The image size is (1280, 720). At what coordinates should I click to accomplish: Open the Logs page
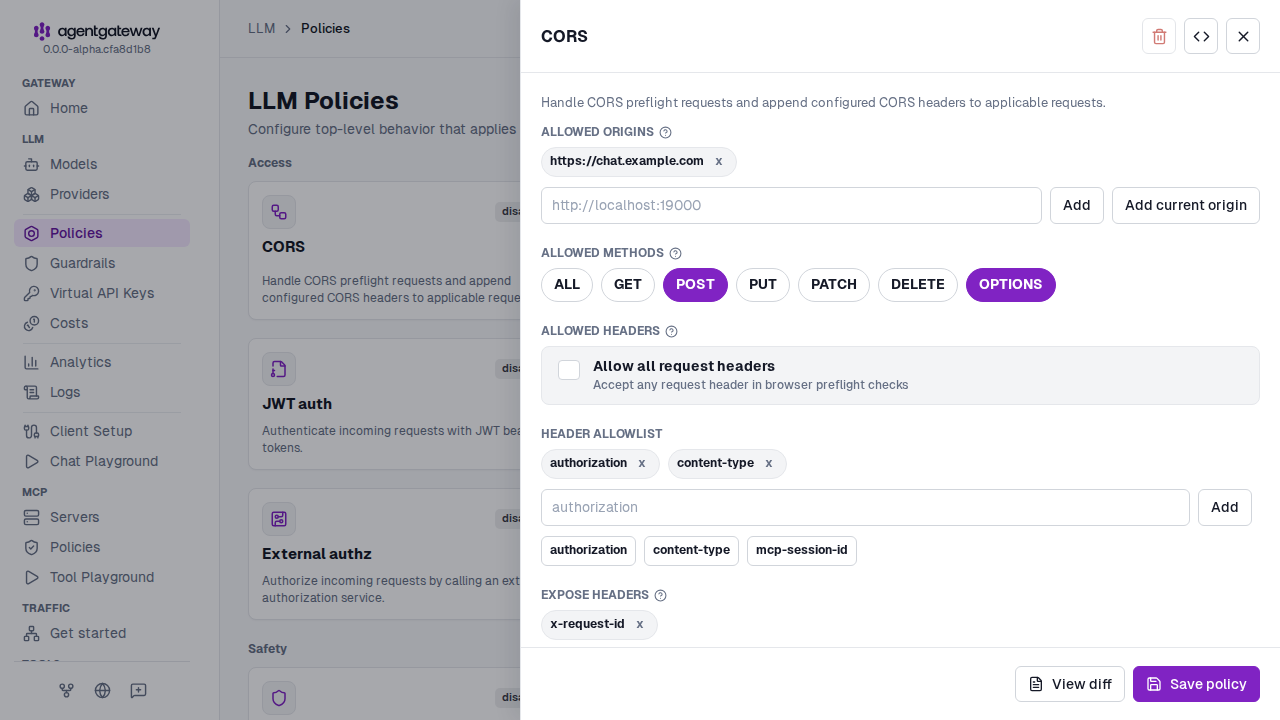pyautogui.click(x=101, y=392)
